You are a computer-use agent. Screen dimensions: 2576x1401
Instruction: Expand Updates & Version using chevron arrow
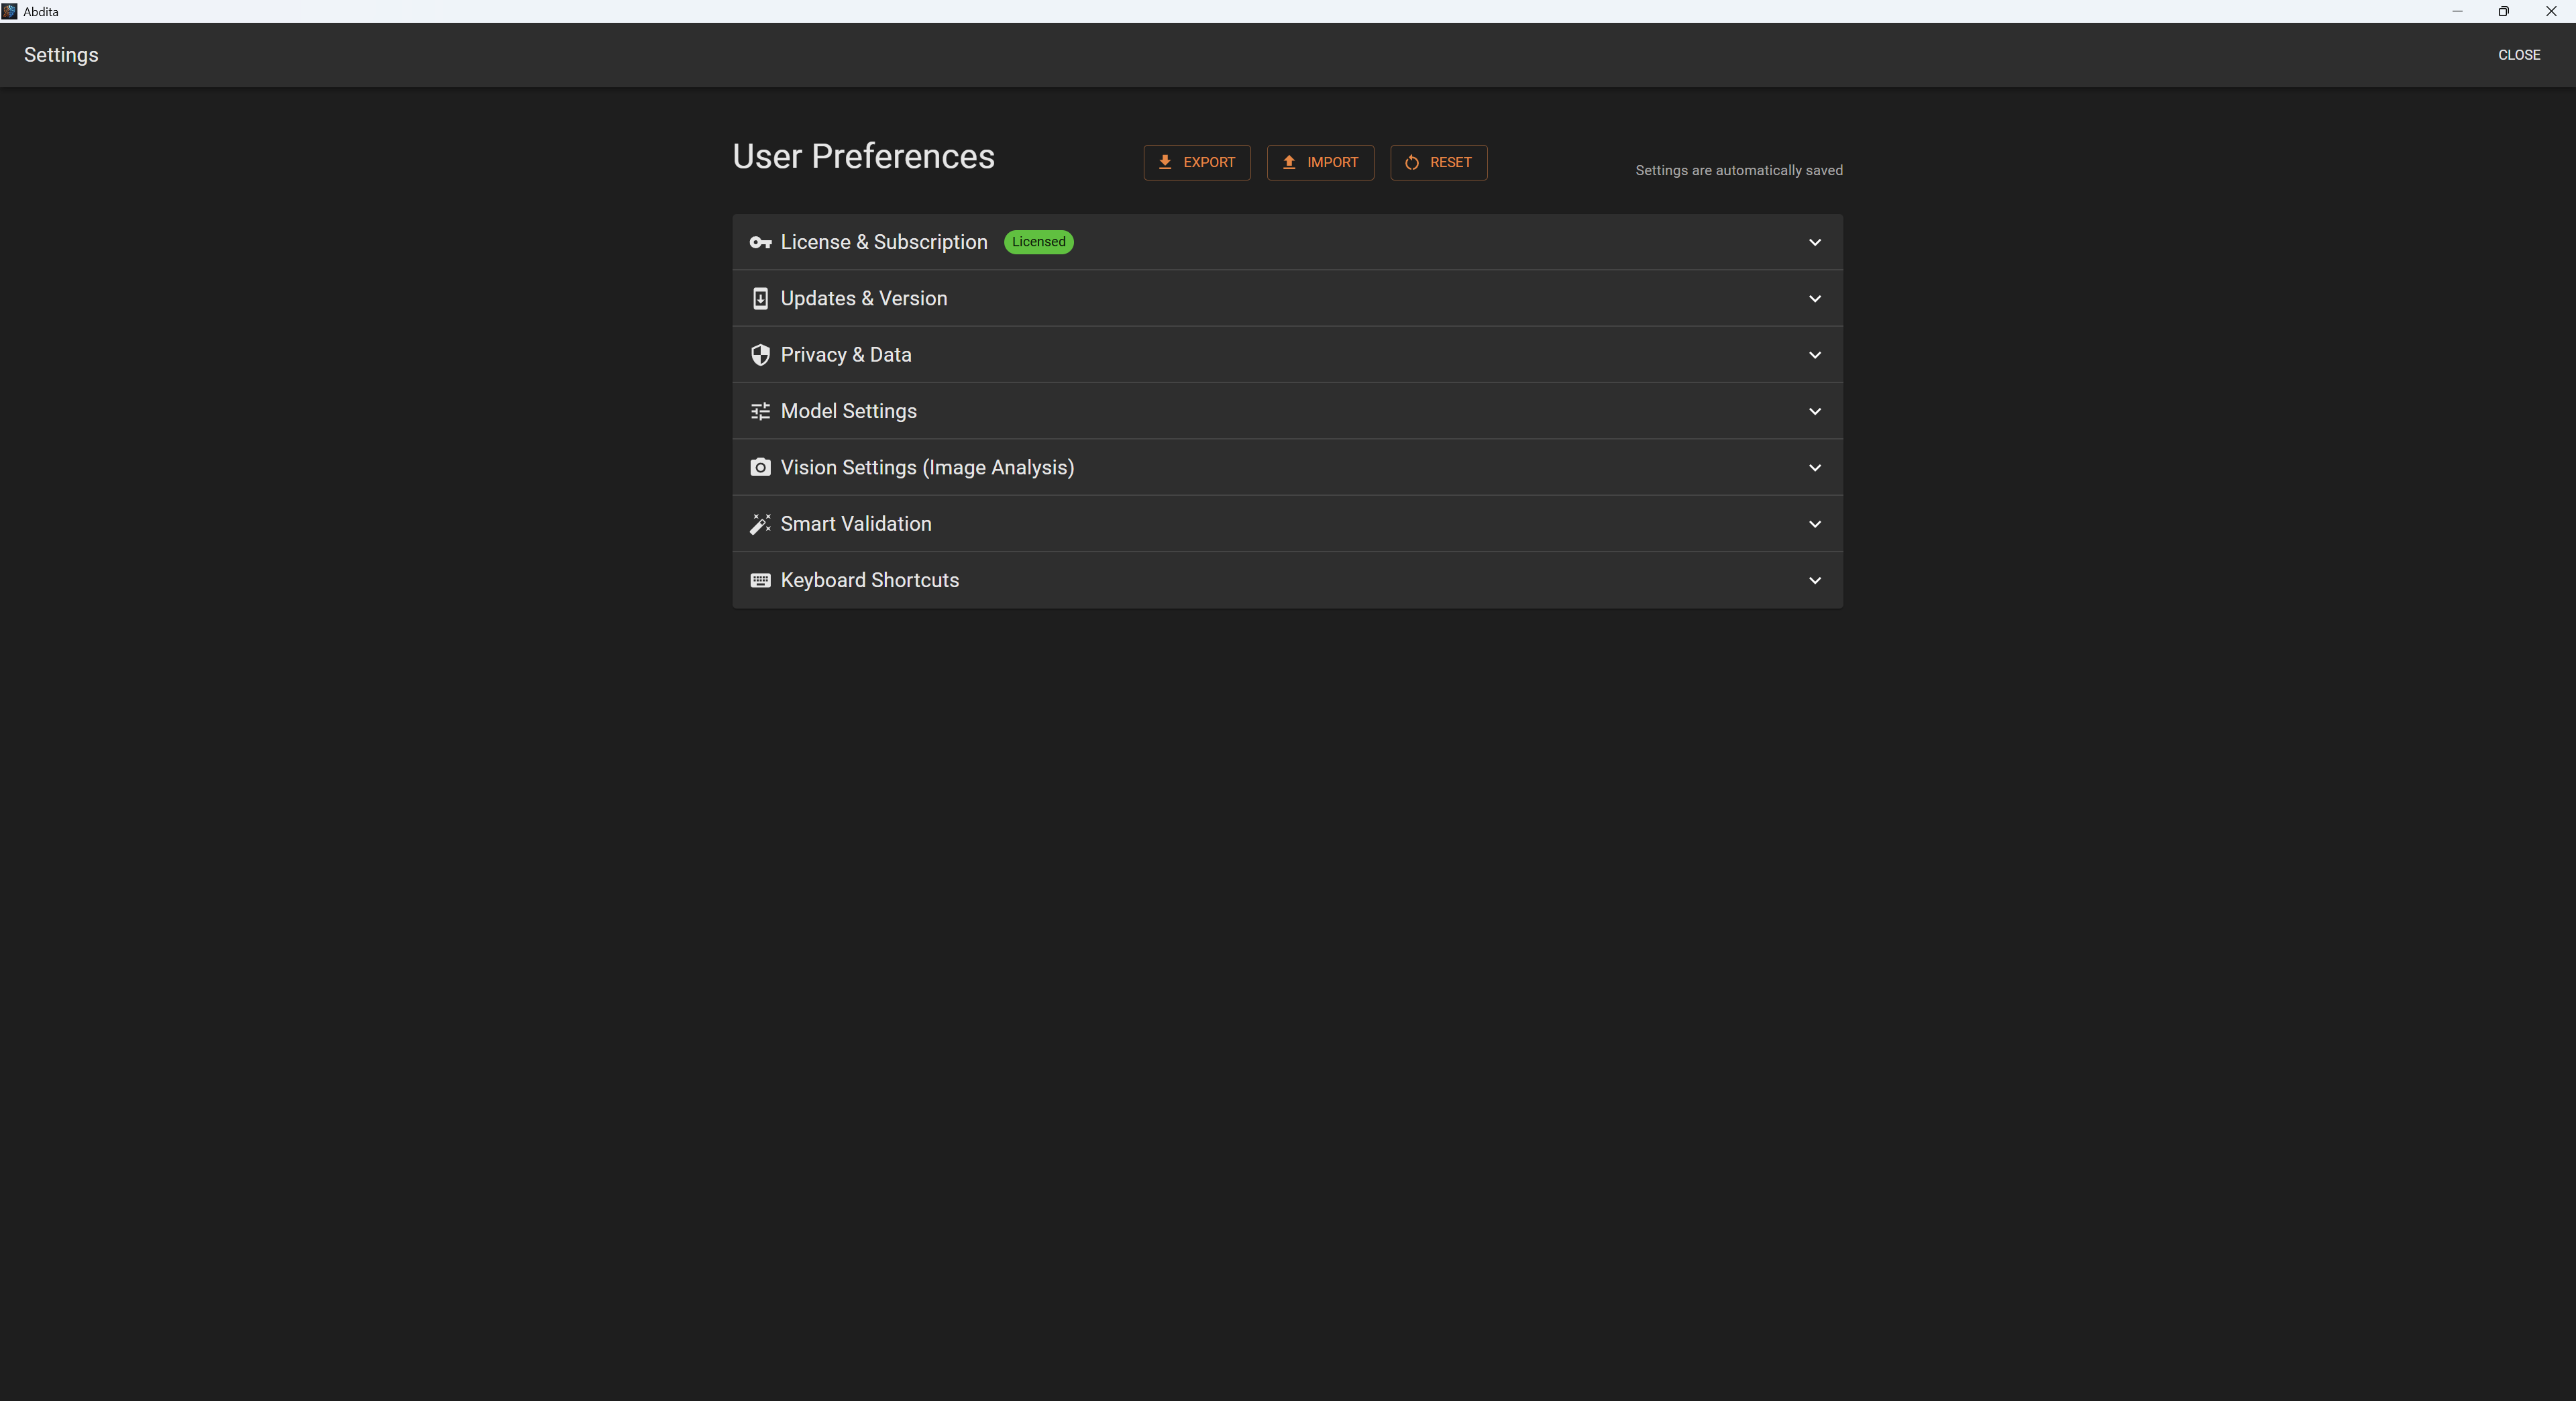pyautogui.click(x=1814, y=299)
